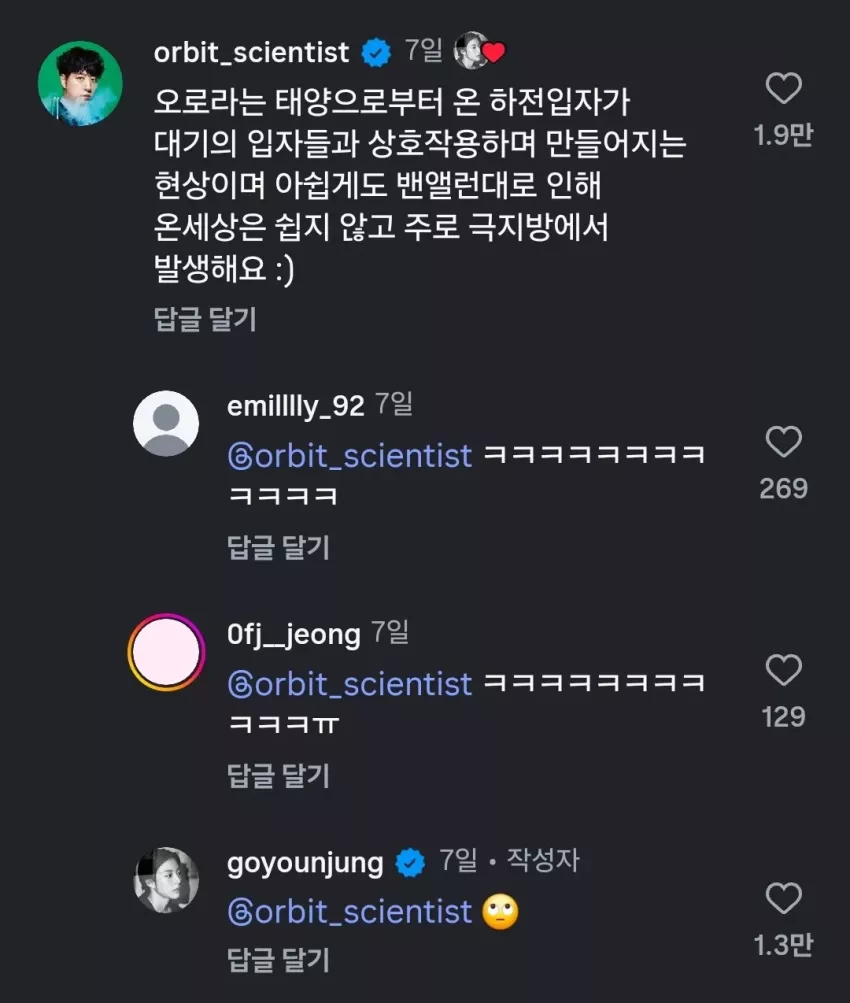The height and width of the screenshot is (1003, 850).
Task: Open goyounjung's profile picture
Action: [x=166, y=880]
